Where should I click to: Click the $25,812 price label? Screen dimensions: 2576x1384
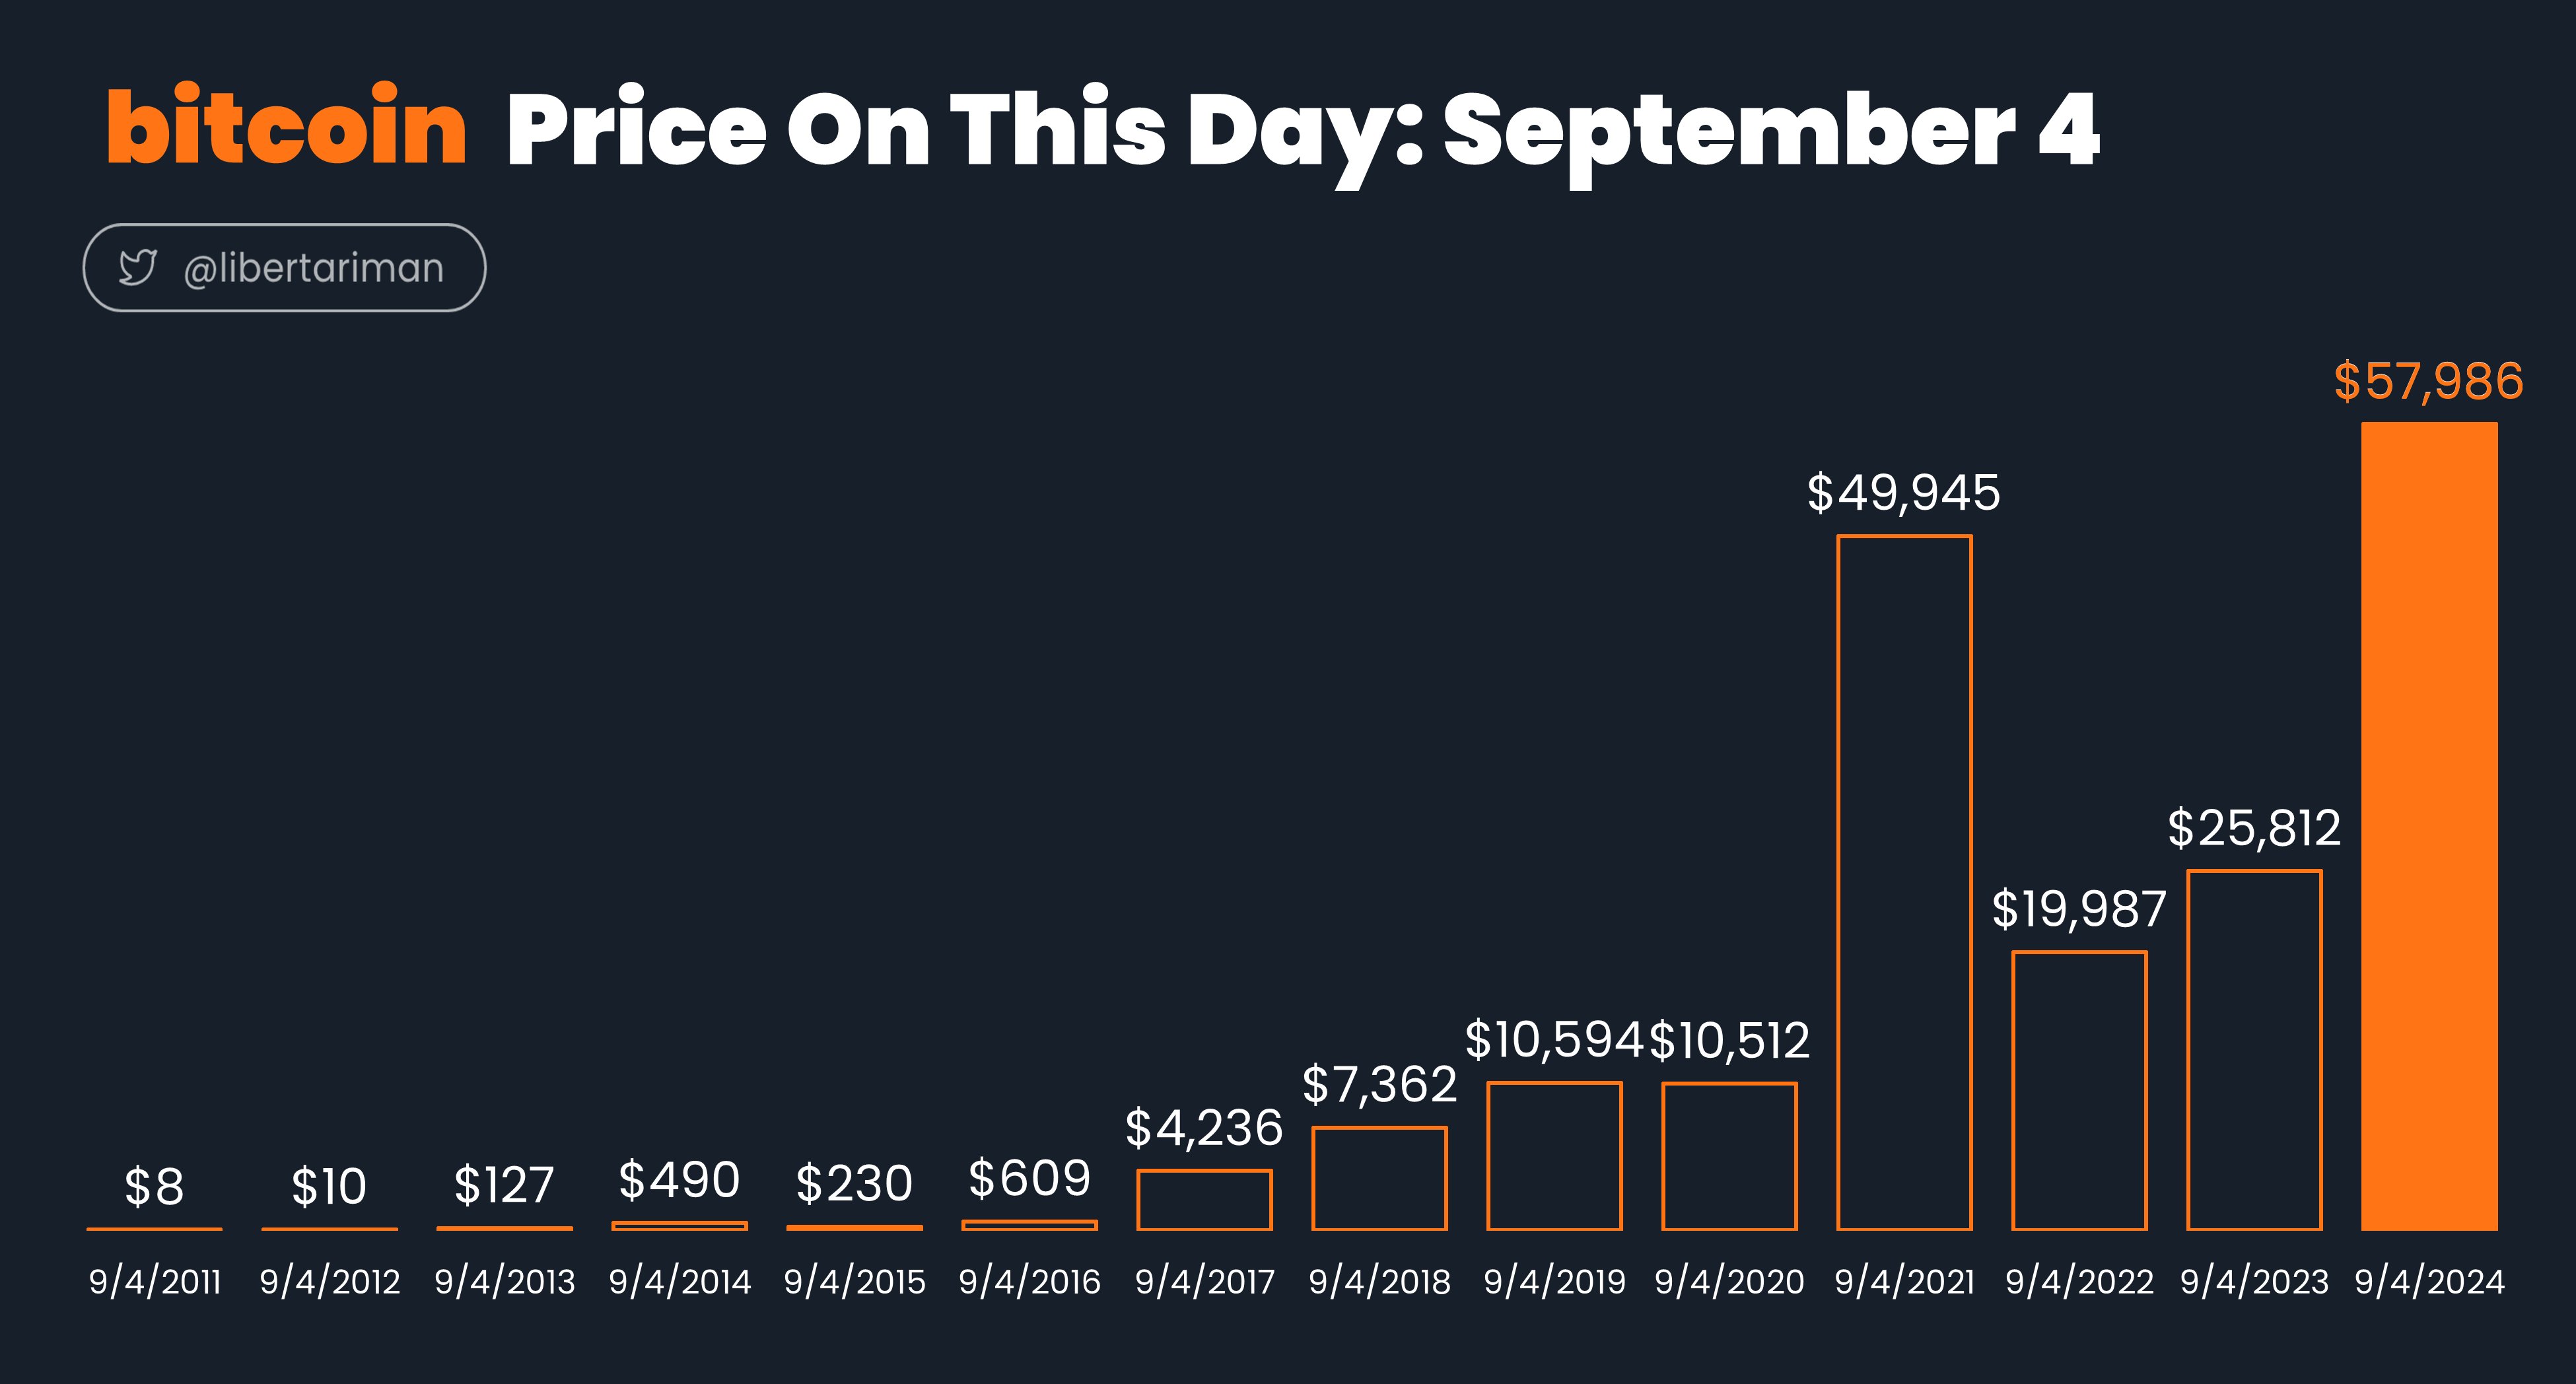[x=2254, y=828]
